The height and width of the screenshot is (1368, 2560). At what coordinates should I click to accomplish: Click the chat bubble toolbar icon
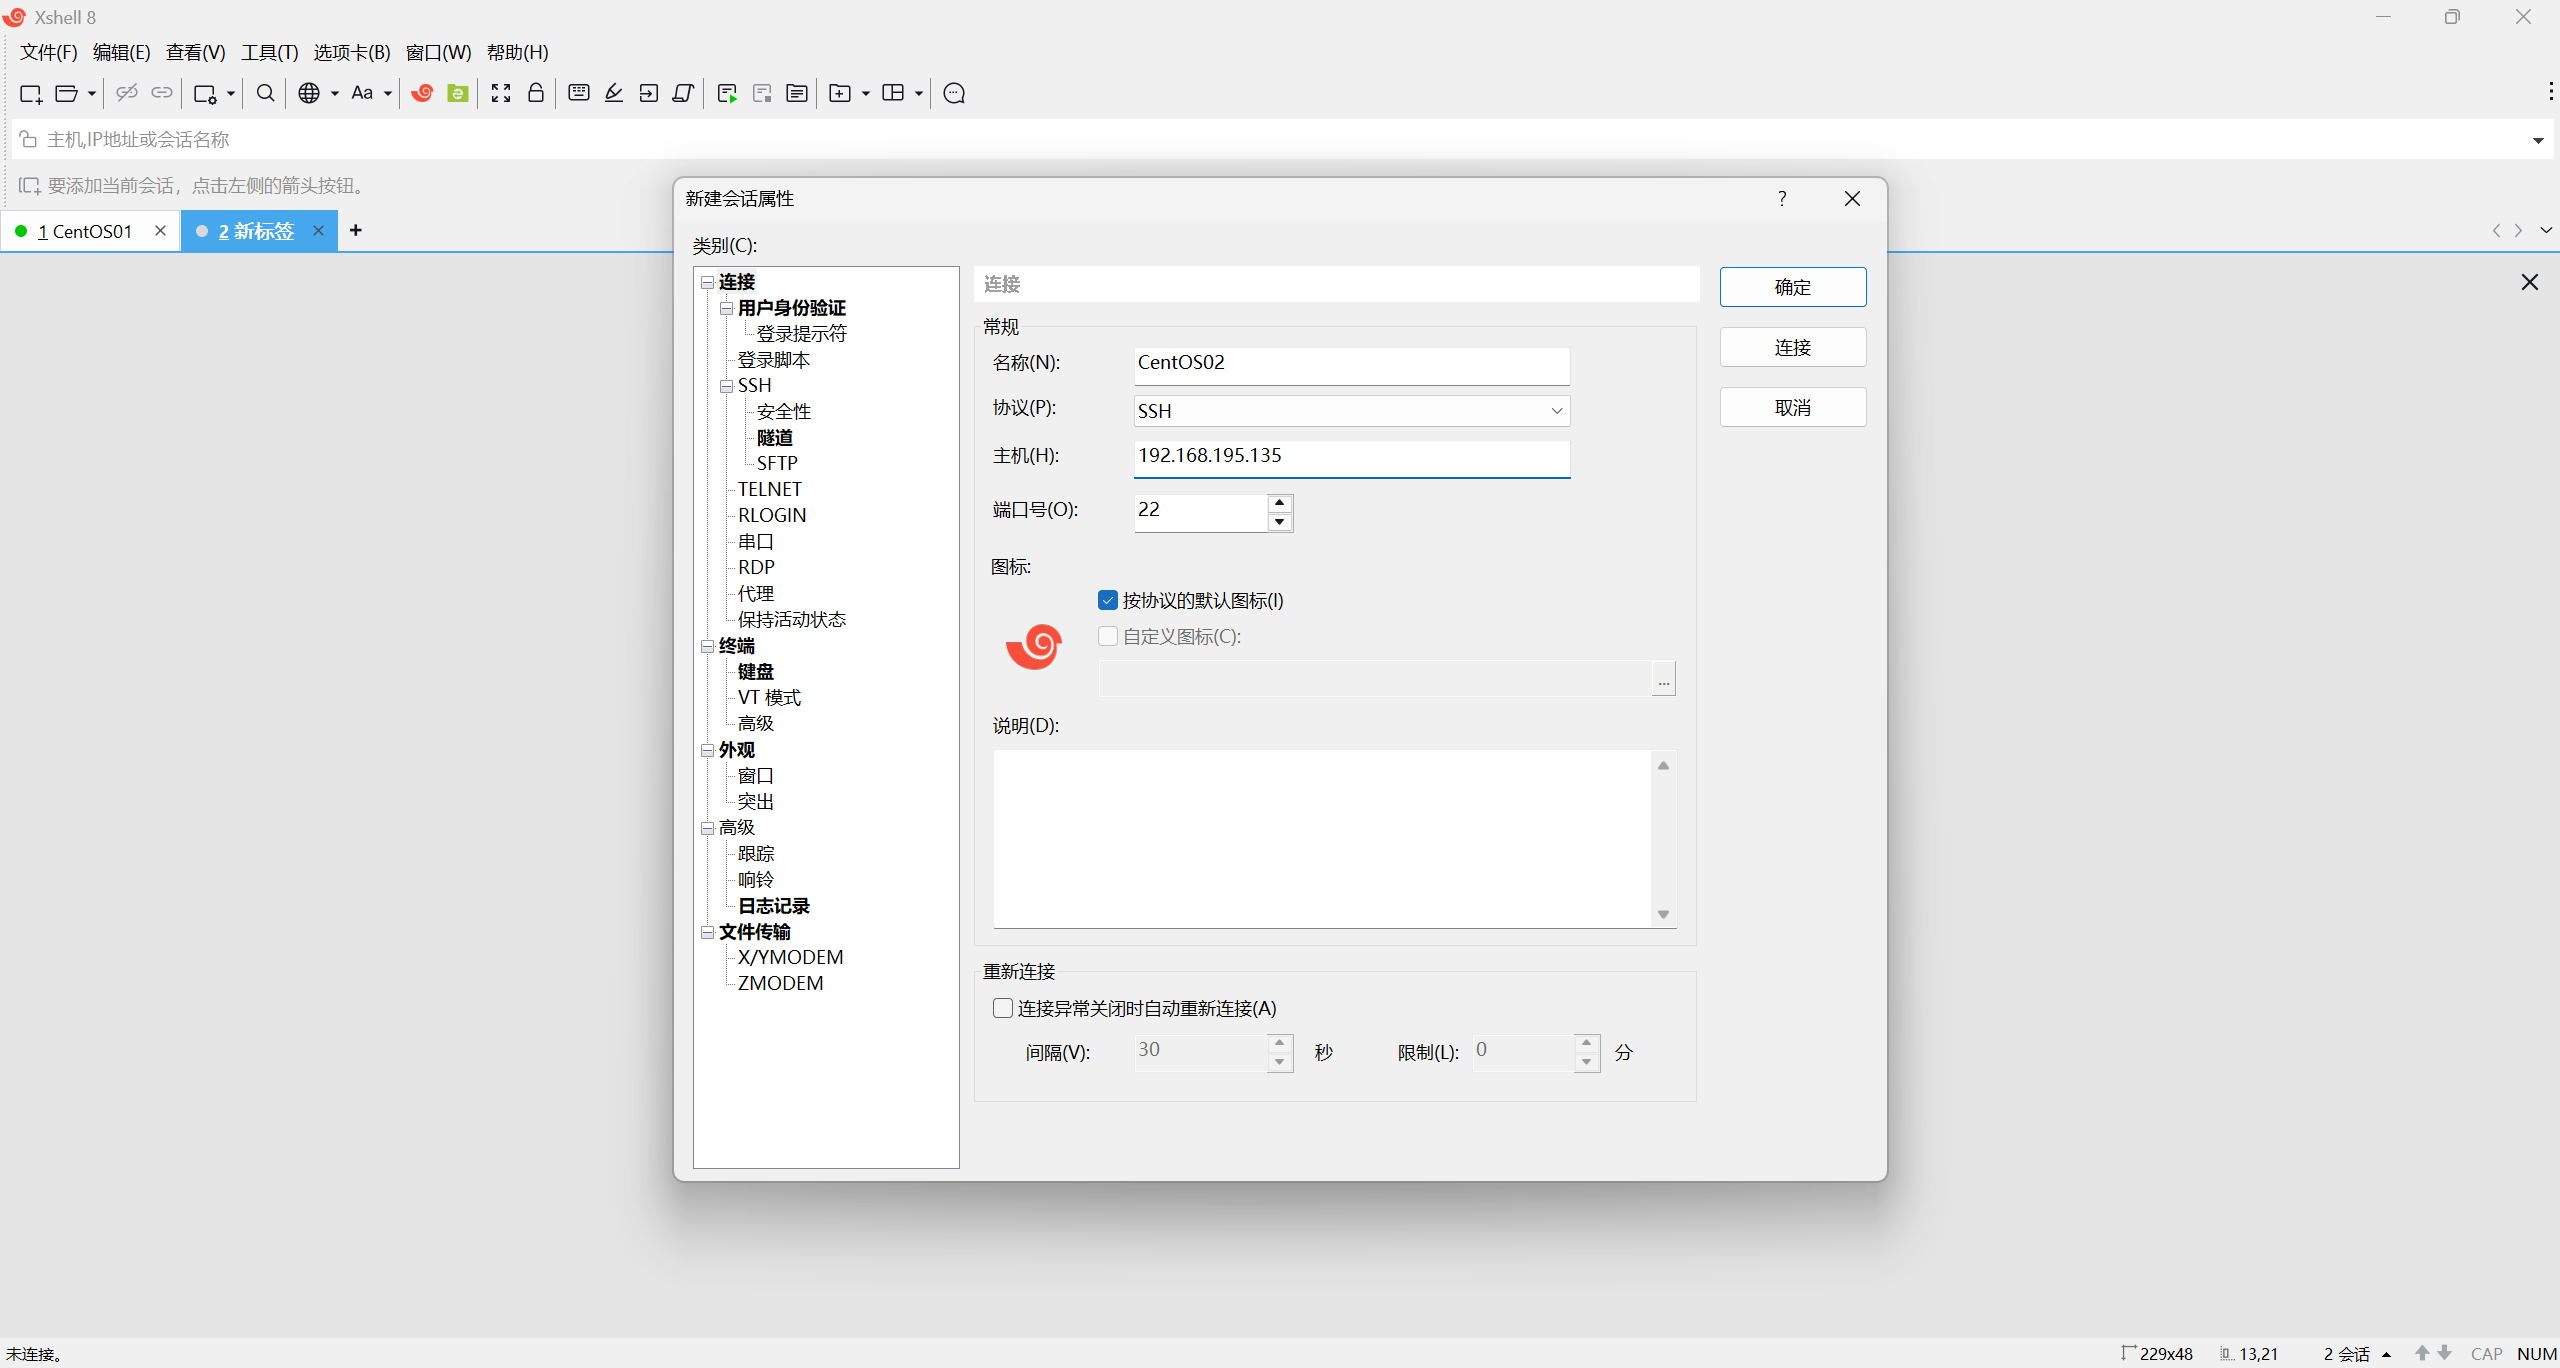pos(954,93)
